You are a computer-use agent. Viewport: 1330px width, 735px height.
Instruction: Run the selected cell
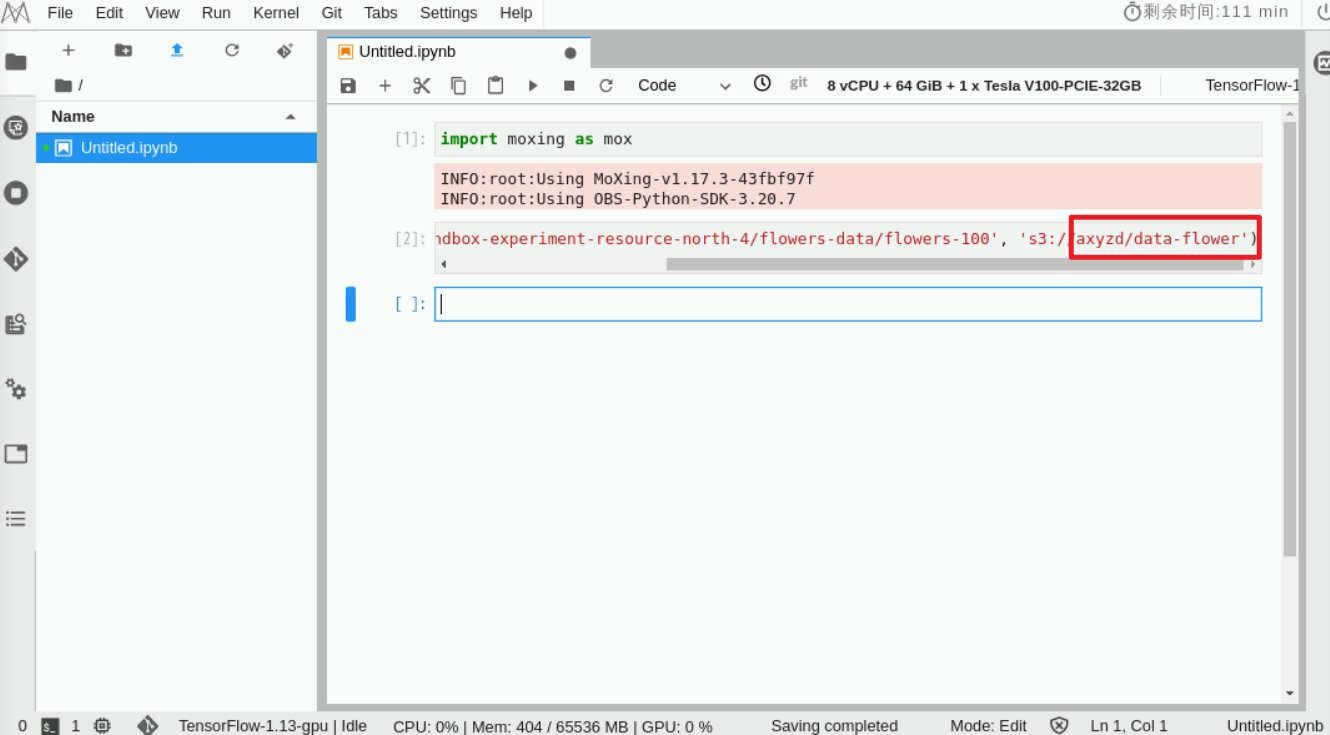[x=533, y=86]
